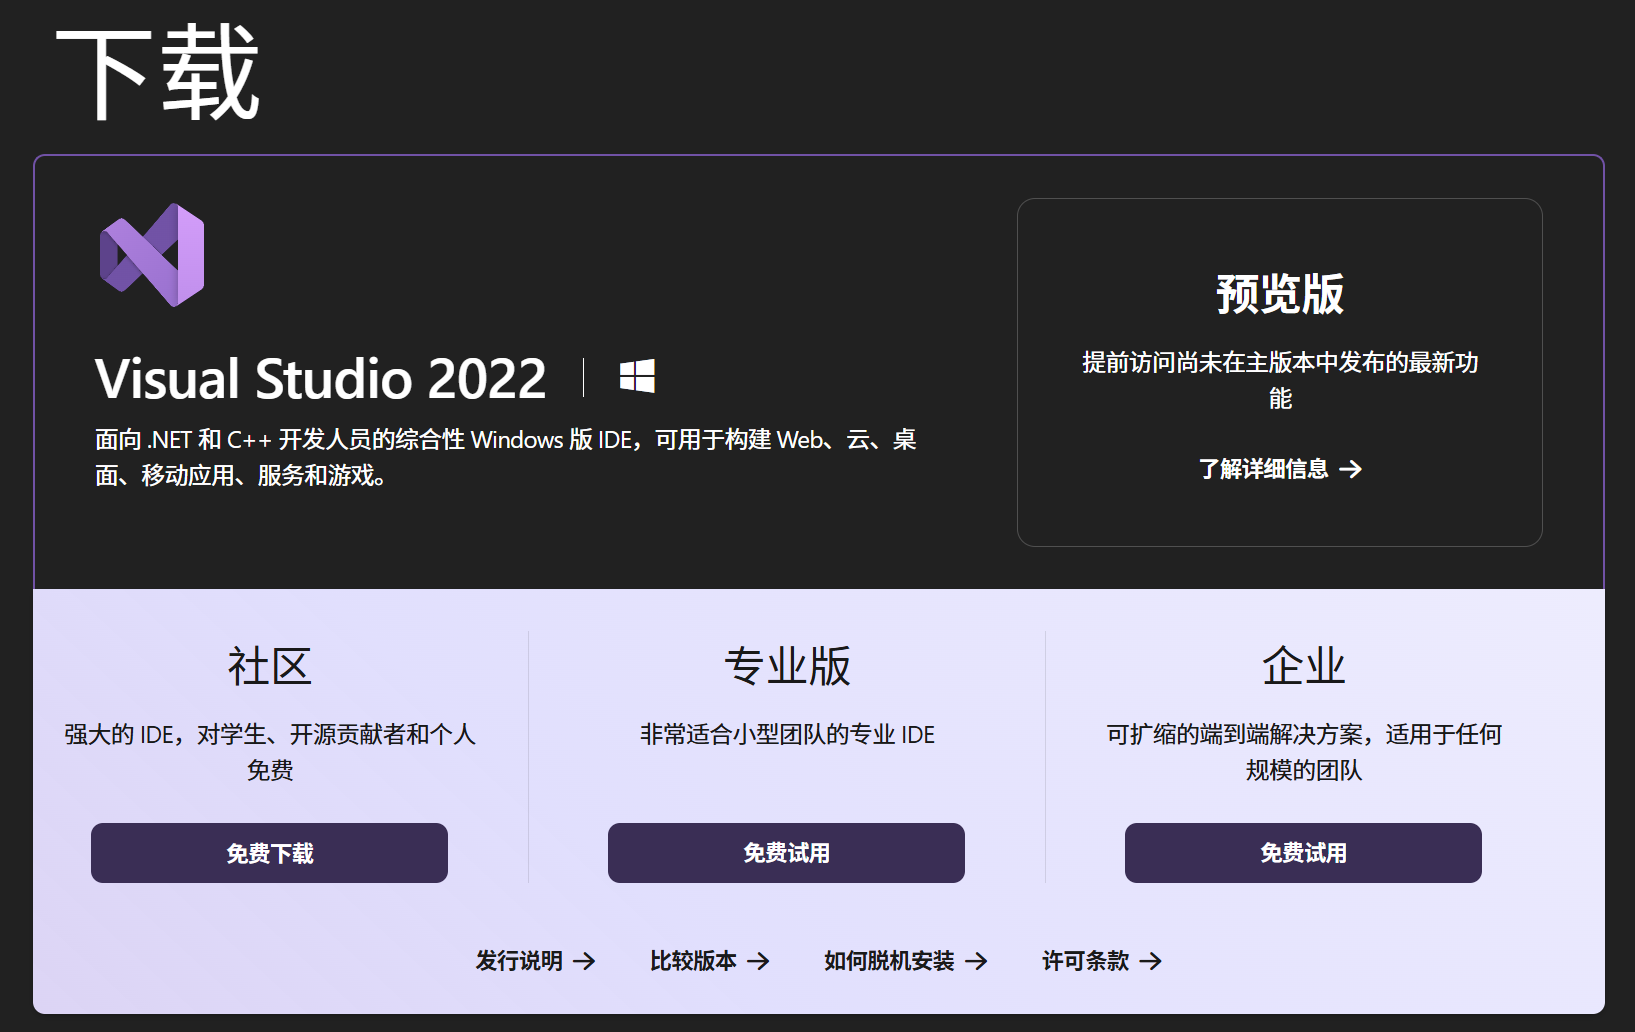Open the 比较版本 link
The height and width of the screenshot is (1032, 1635).
coord(693,961)
